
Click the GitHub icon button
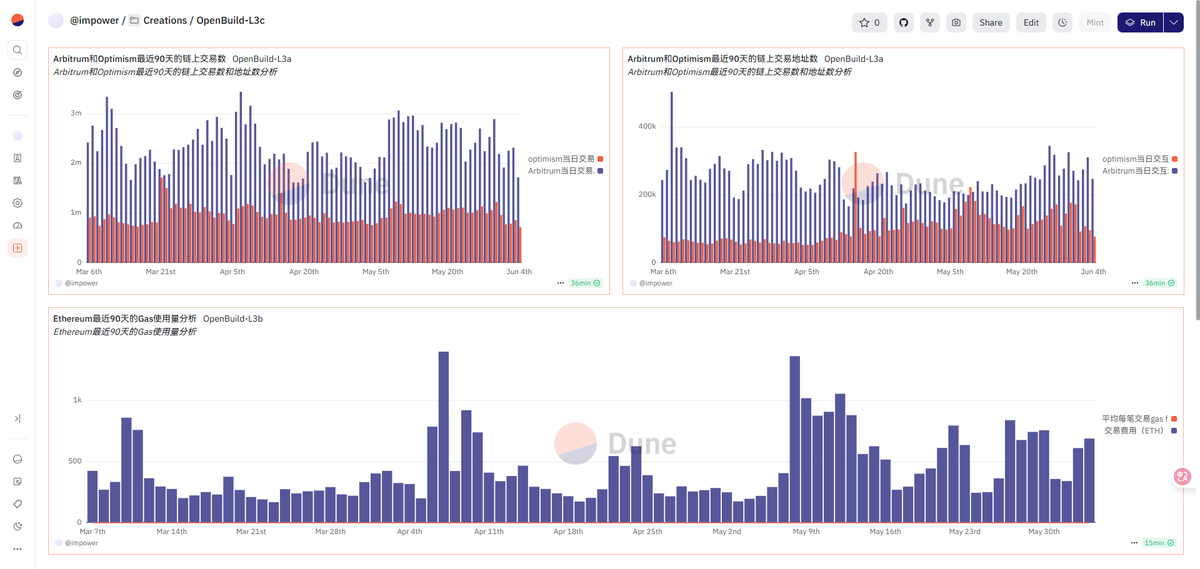[902, 22]
